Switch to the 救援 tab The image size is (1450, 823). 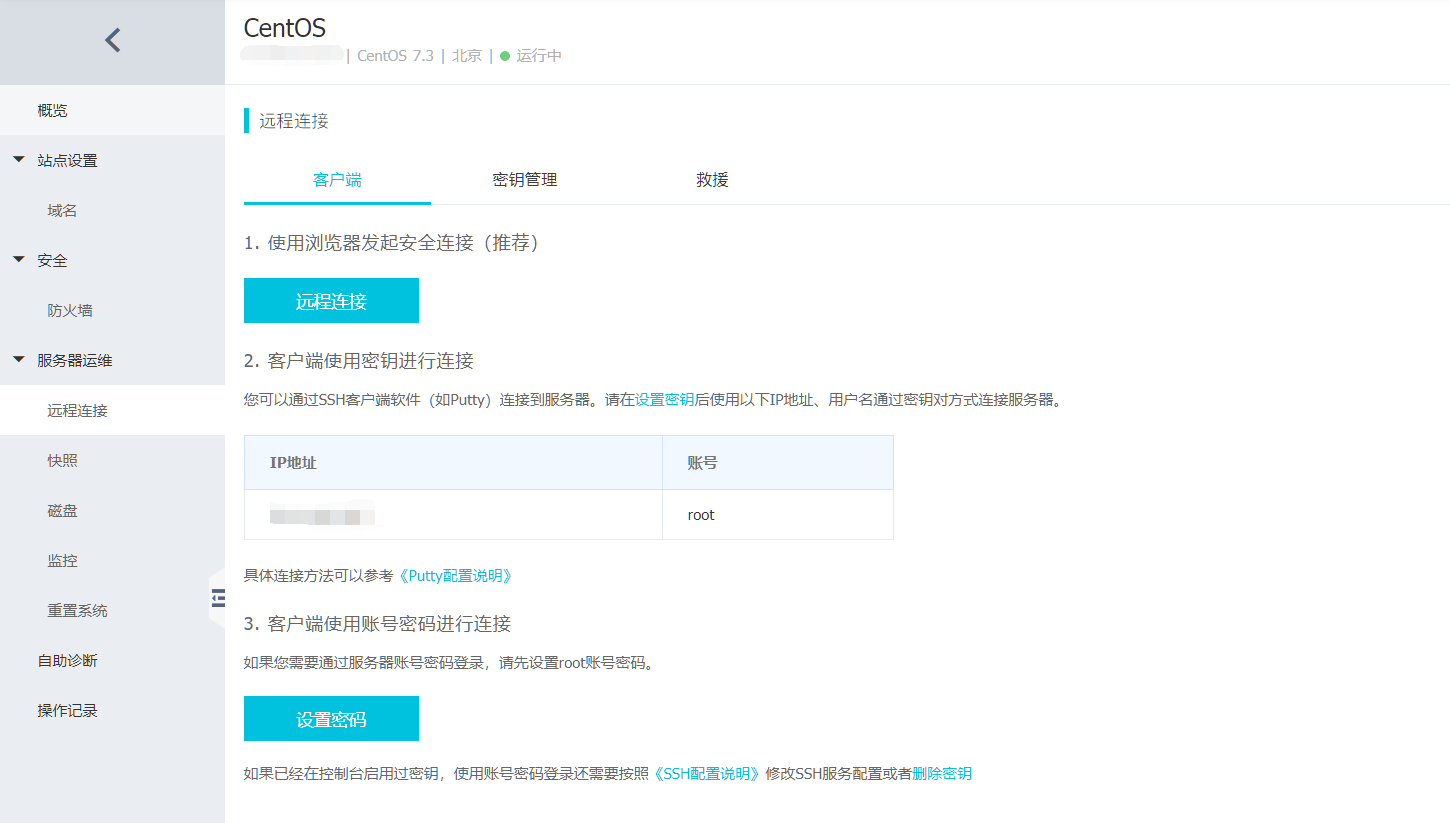pyautogui.click(x=712, y=180)
